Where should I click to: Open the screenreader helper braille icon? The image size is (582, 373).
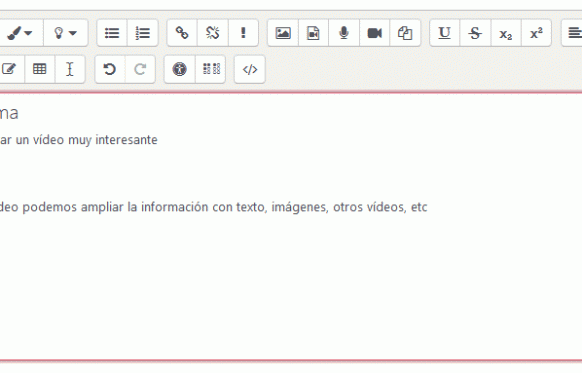(210, 69)
